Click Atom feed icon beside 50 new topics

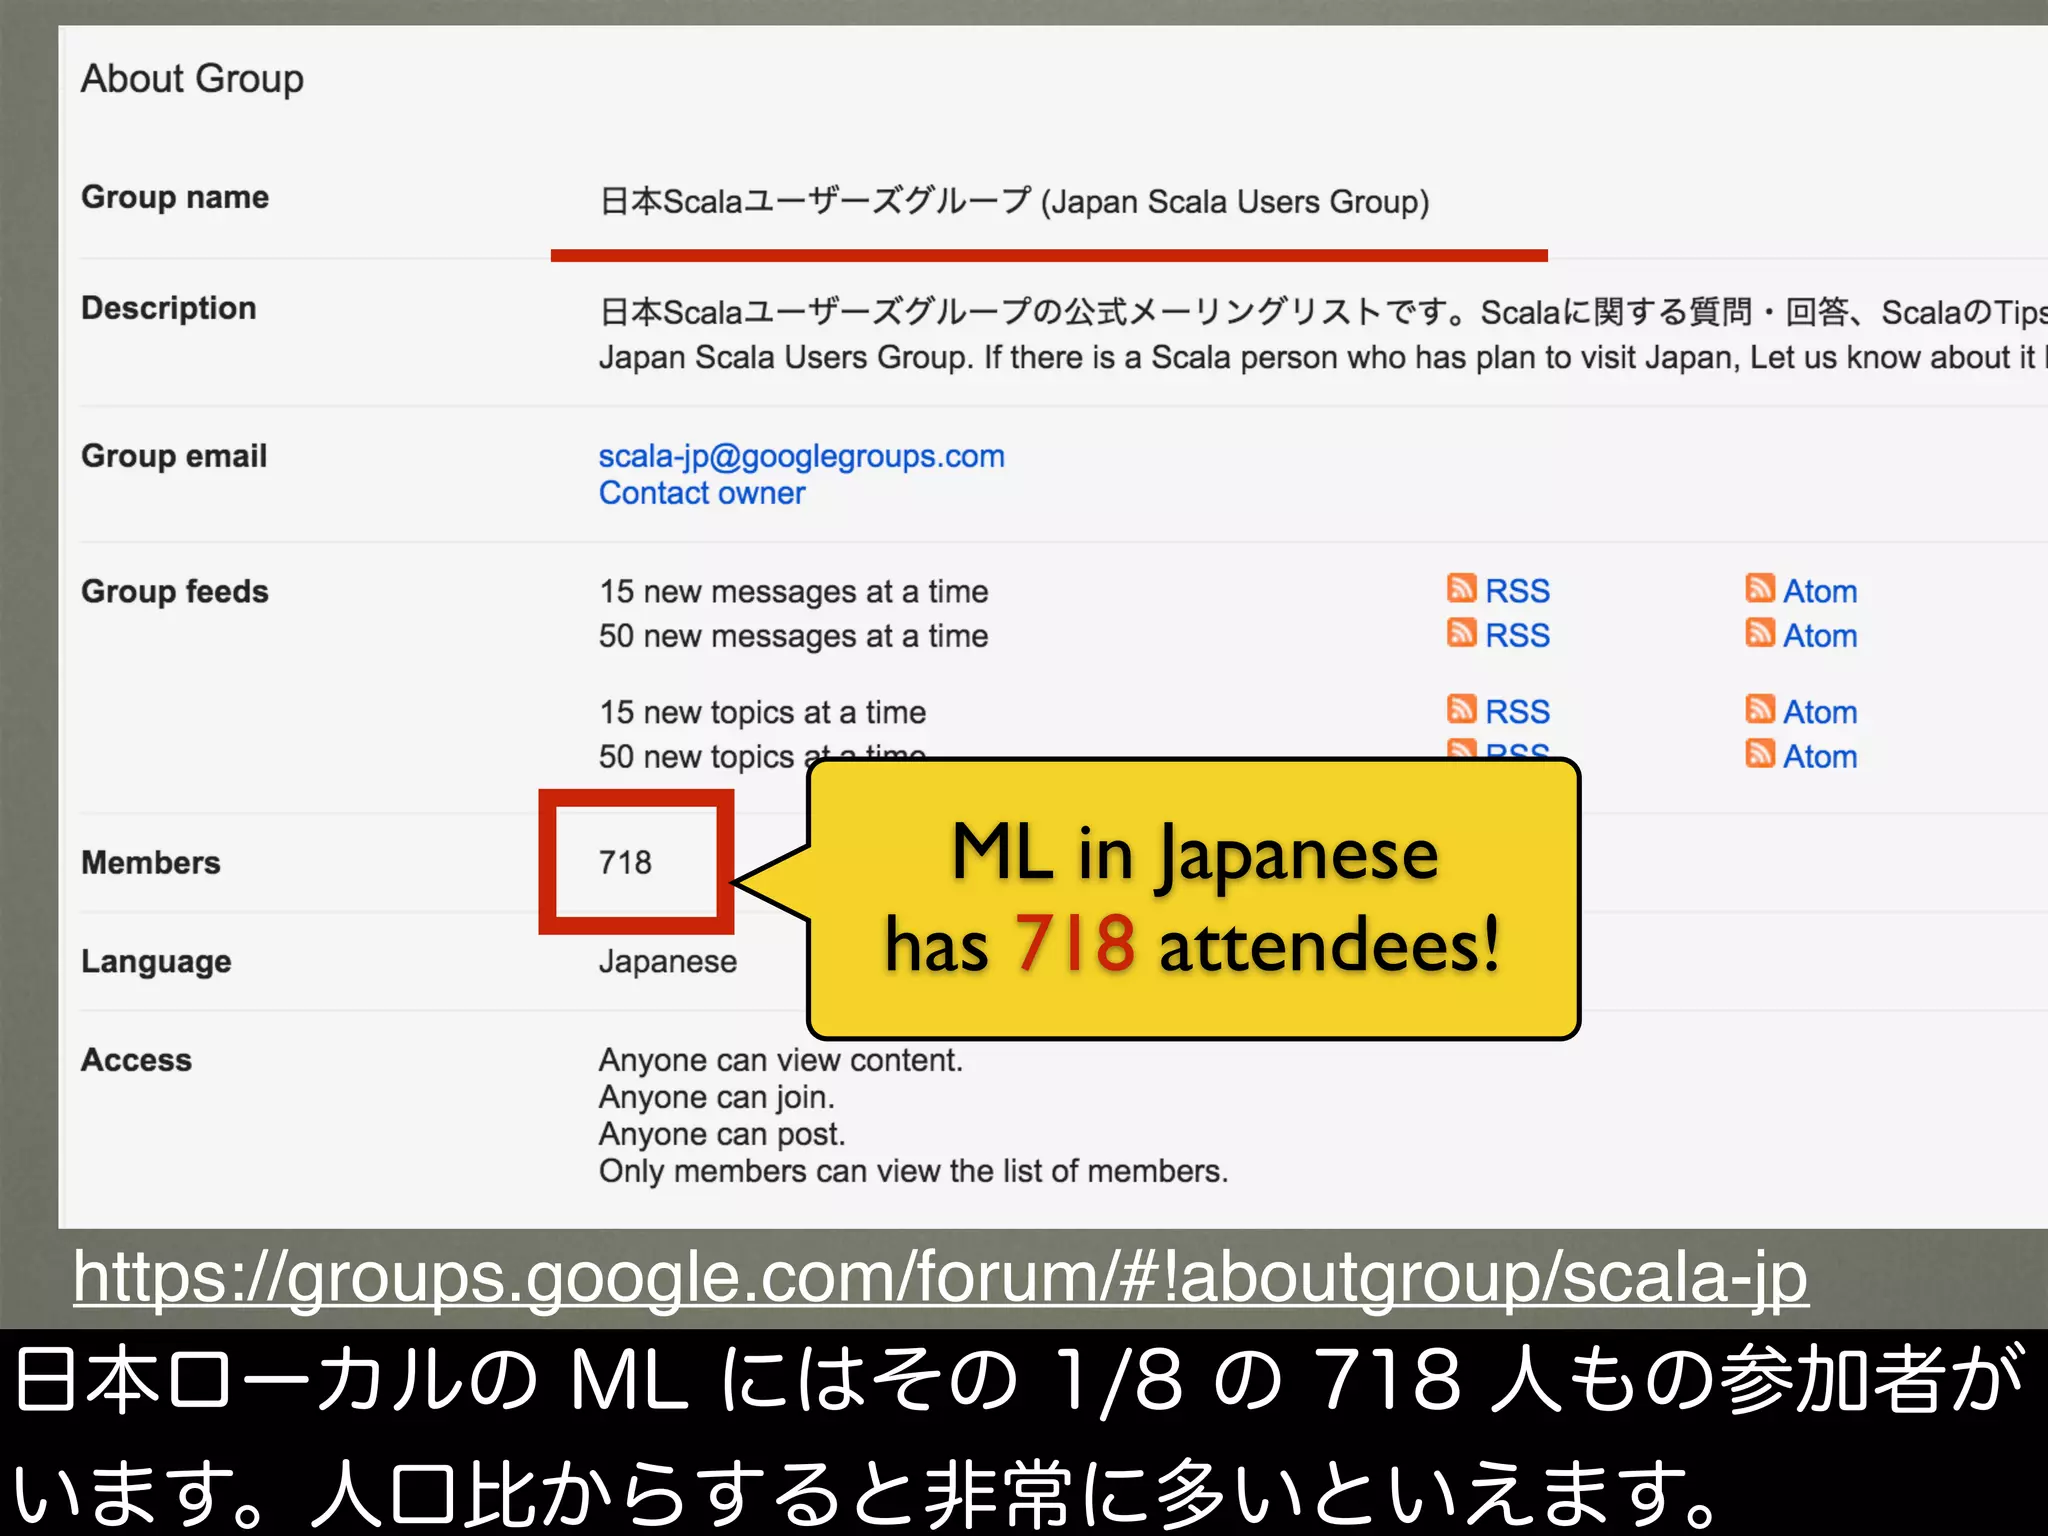coord(1760,753)
